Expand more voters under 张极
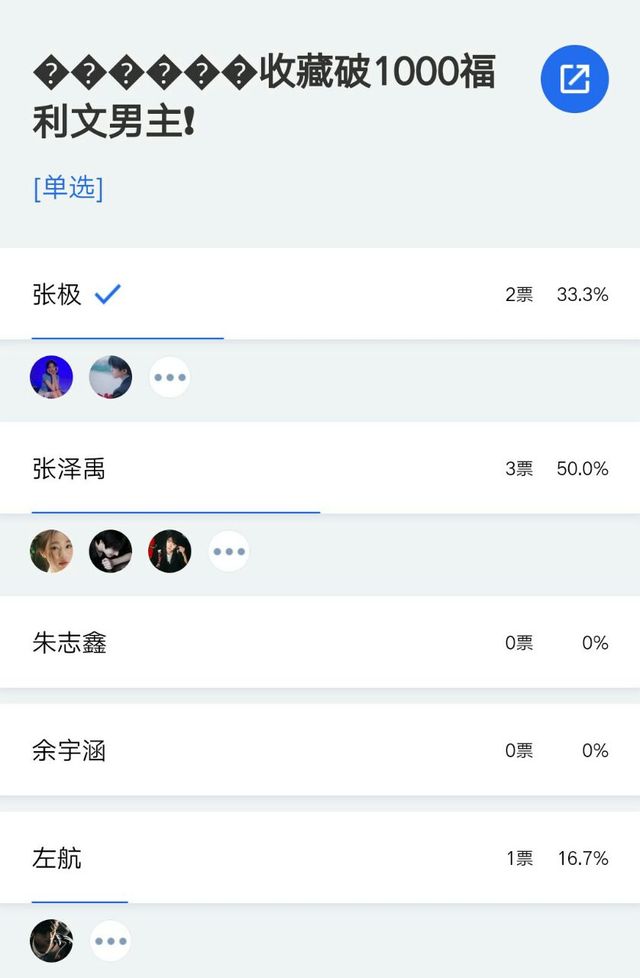Viewport: 640px width, 978px height. [170, 378]
